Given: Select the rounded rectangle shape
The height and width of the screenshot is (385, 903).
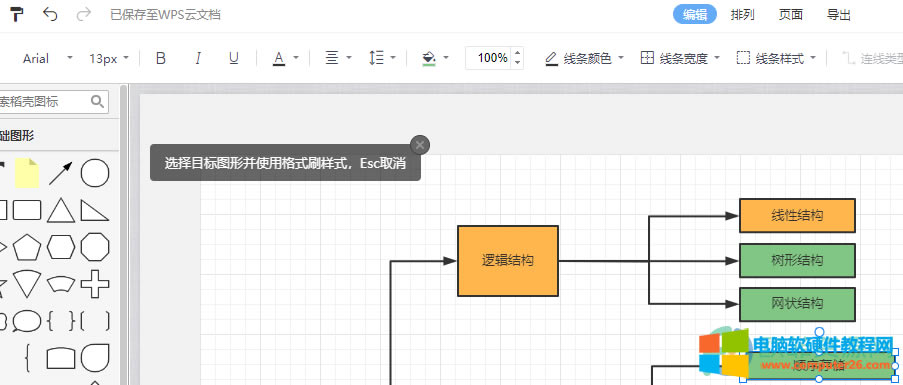Looking at the screenshot, I should pos(27,211).
